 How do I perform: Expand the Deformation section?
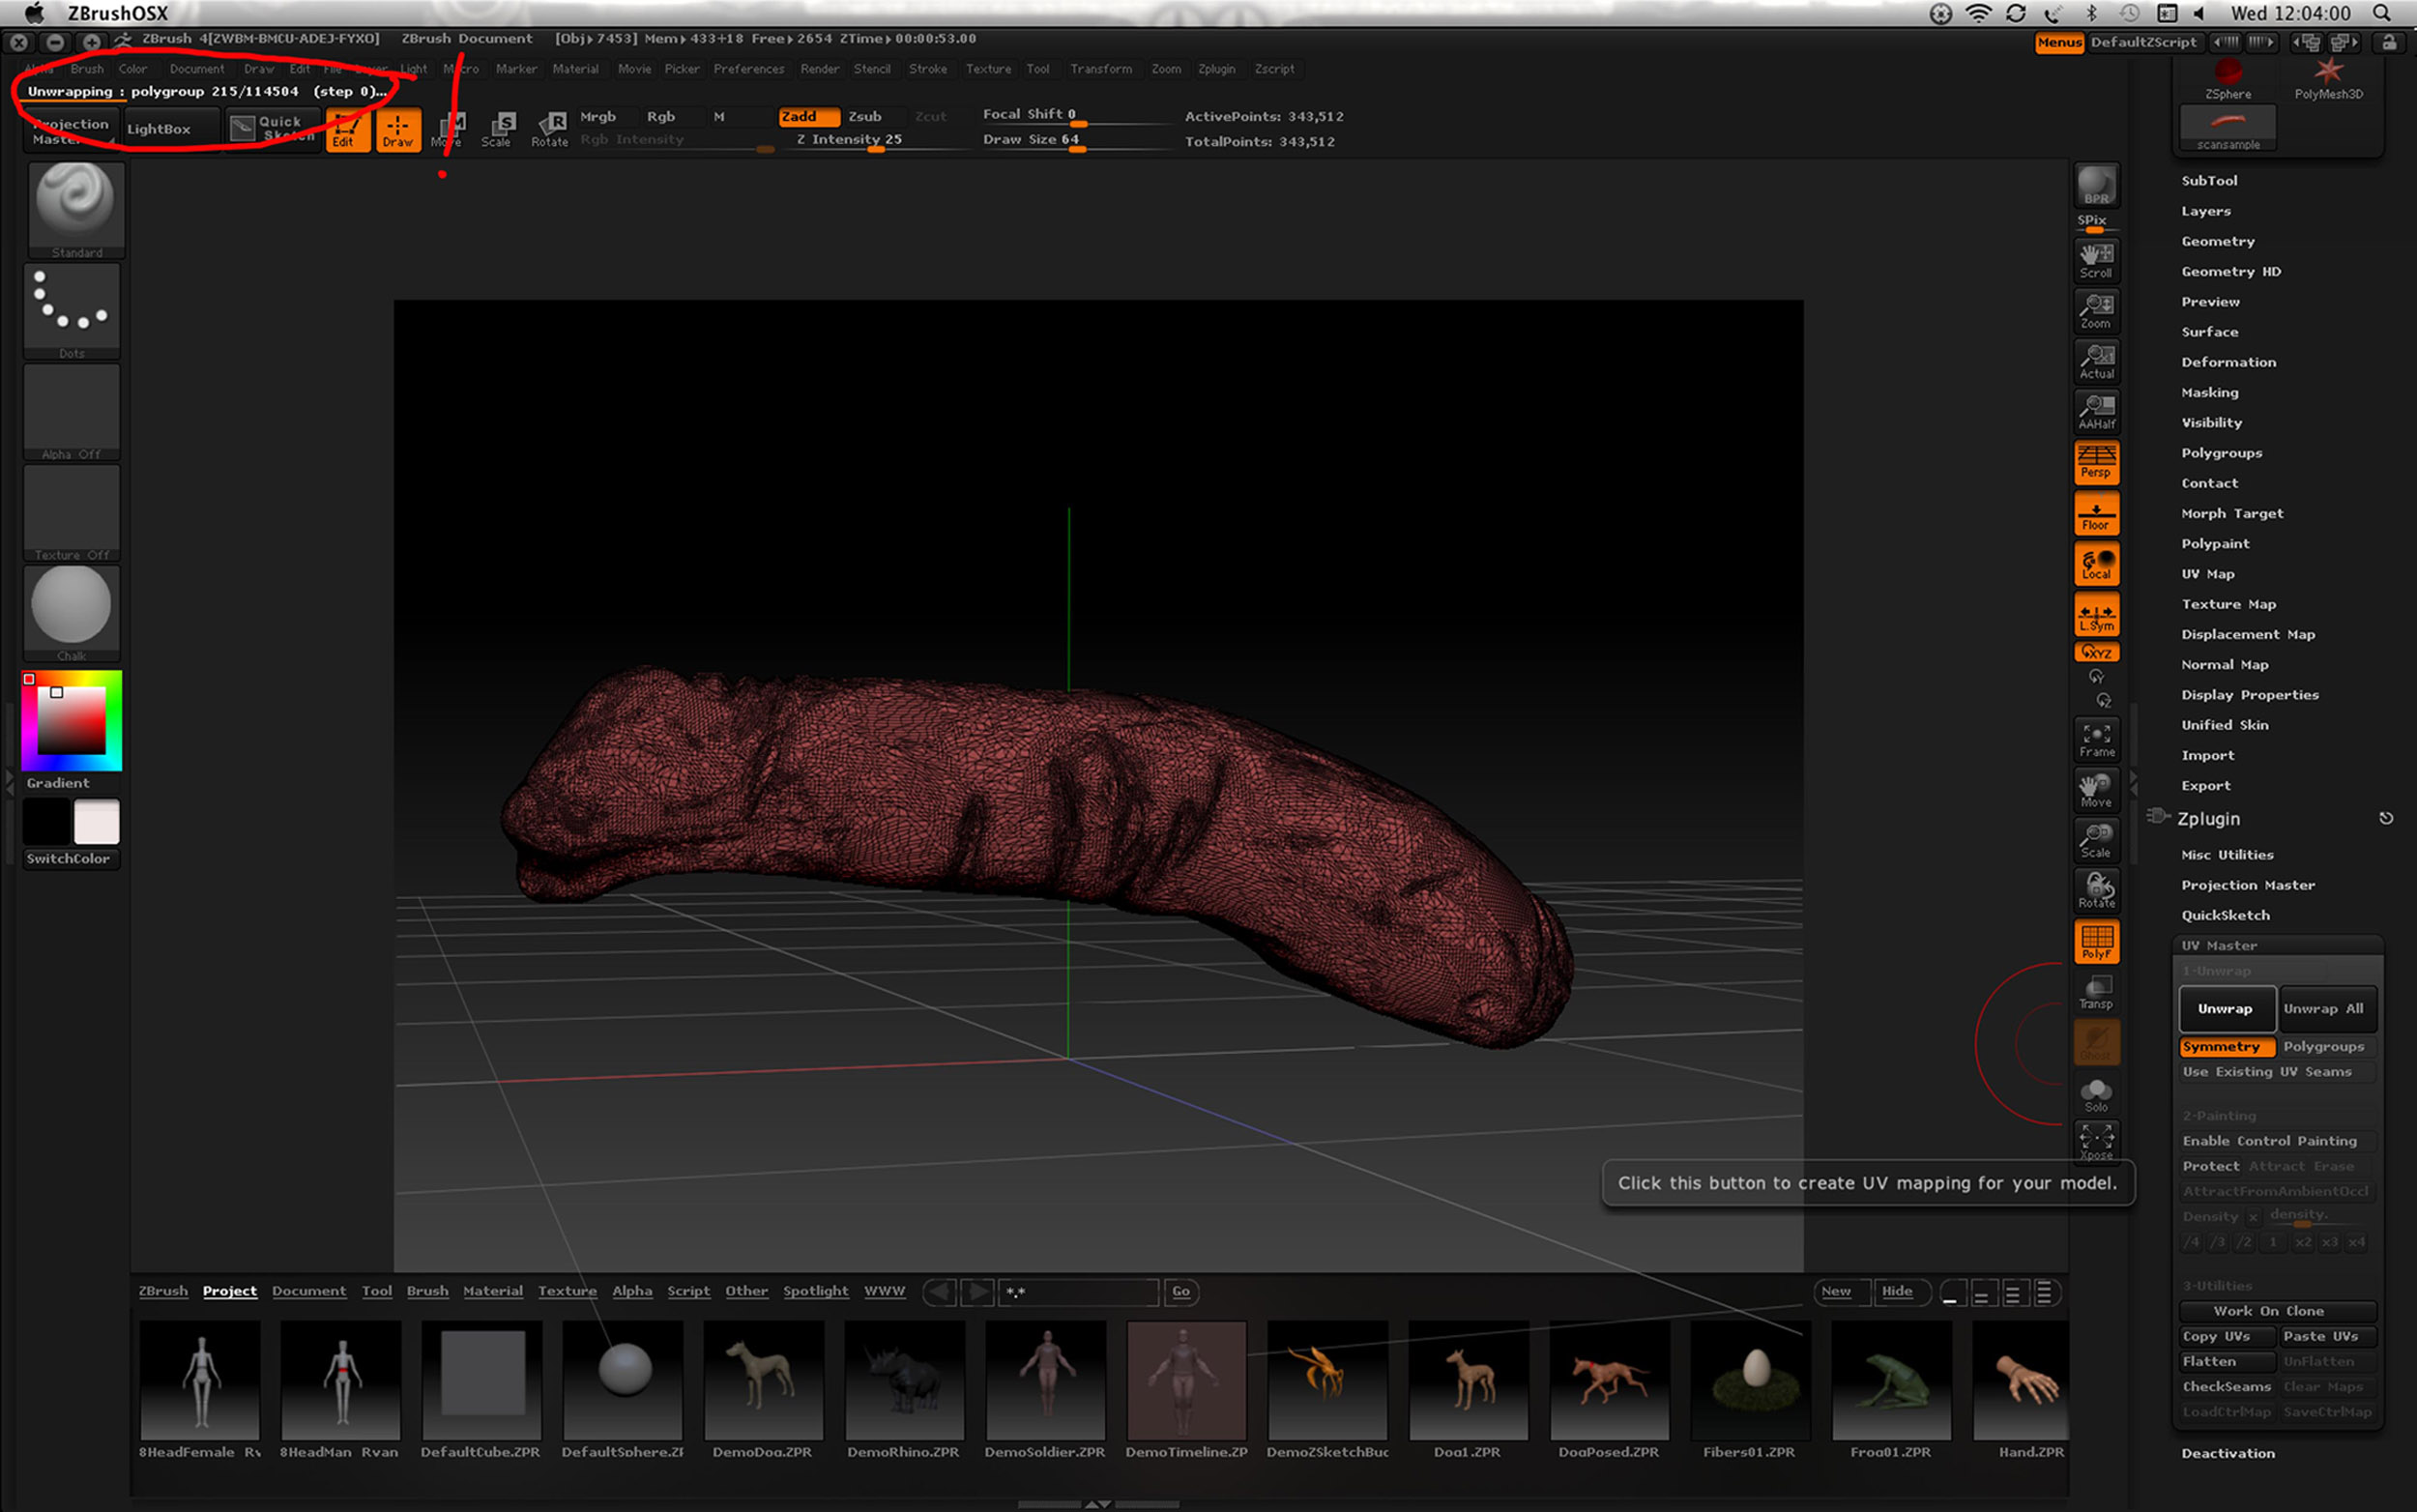[2228, 362]
